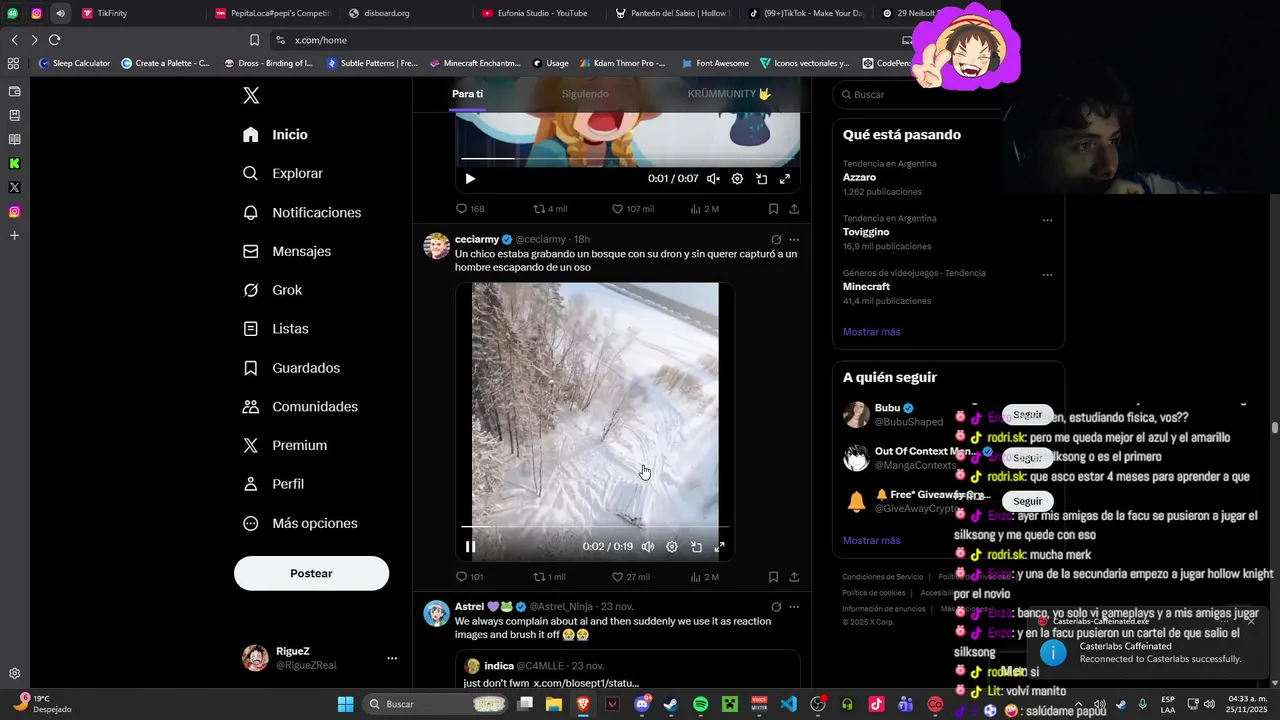Screen dimensions: 1280x720
Task: Bookmark the ceciarmy bear video post
Action: tap(773, 577)
